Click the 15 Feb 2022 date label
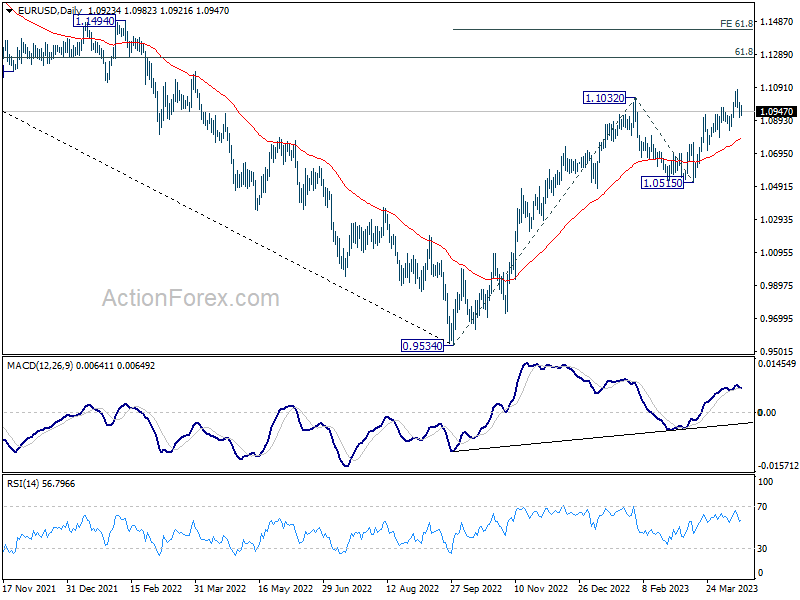Viewport: 800px width, 600px height. click(x=156, y=588)
